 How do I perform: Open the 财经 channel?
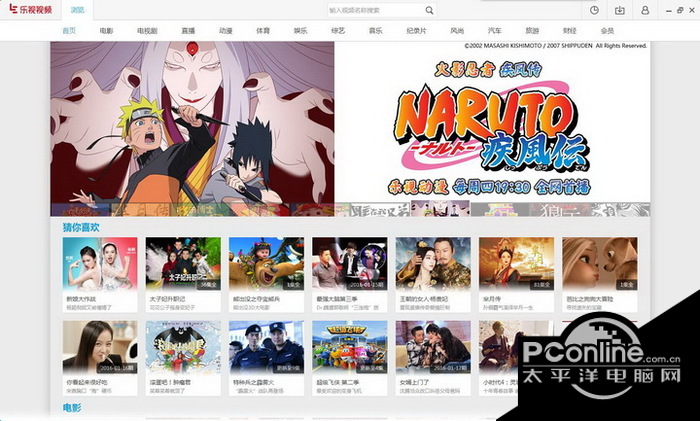[570, 31]
